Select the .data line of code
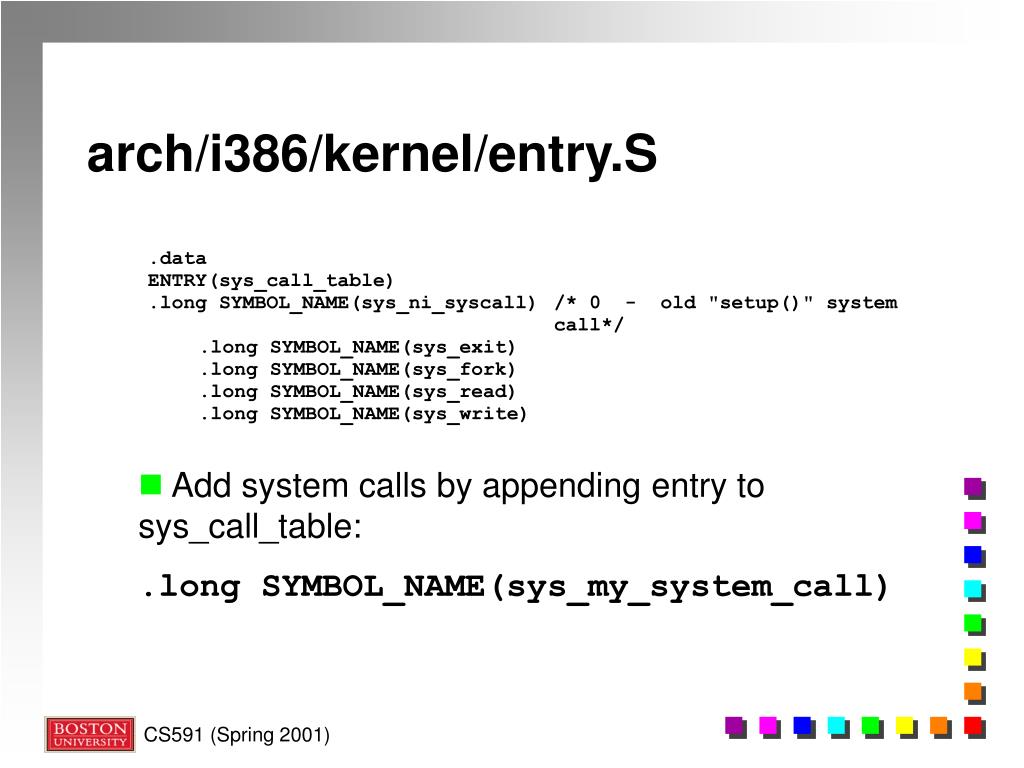Image resolution: width=1024 pixels, height=768 pixels. point(177,258)
